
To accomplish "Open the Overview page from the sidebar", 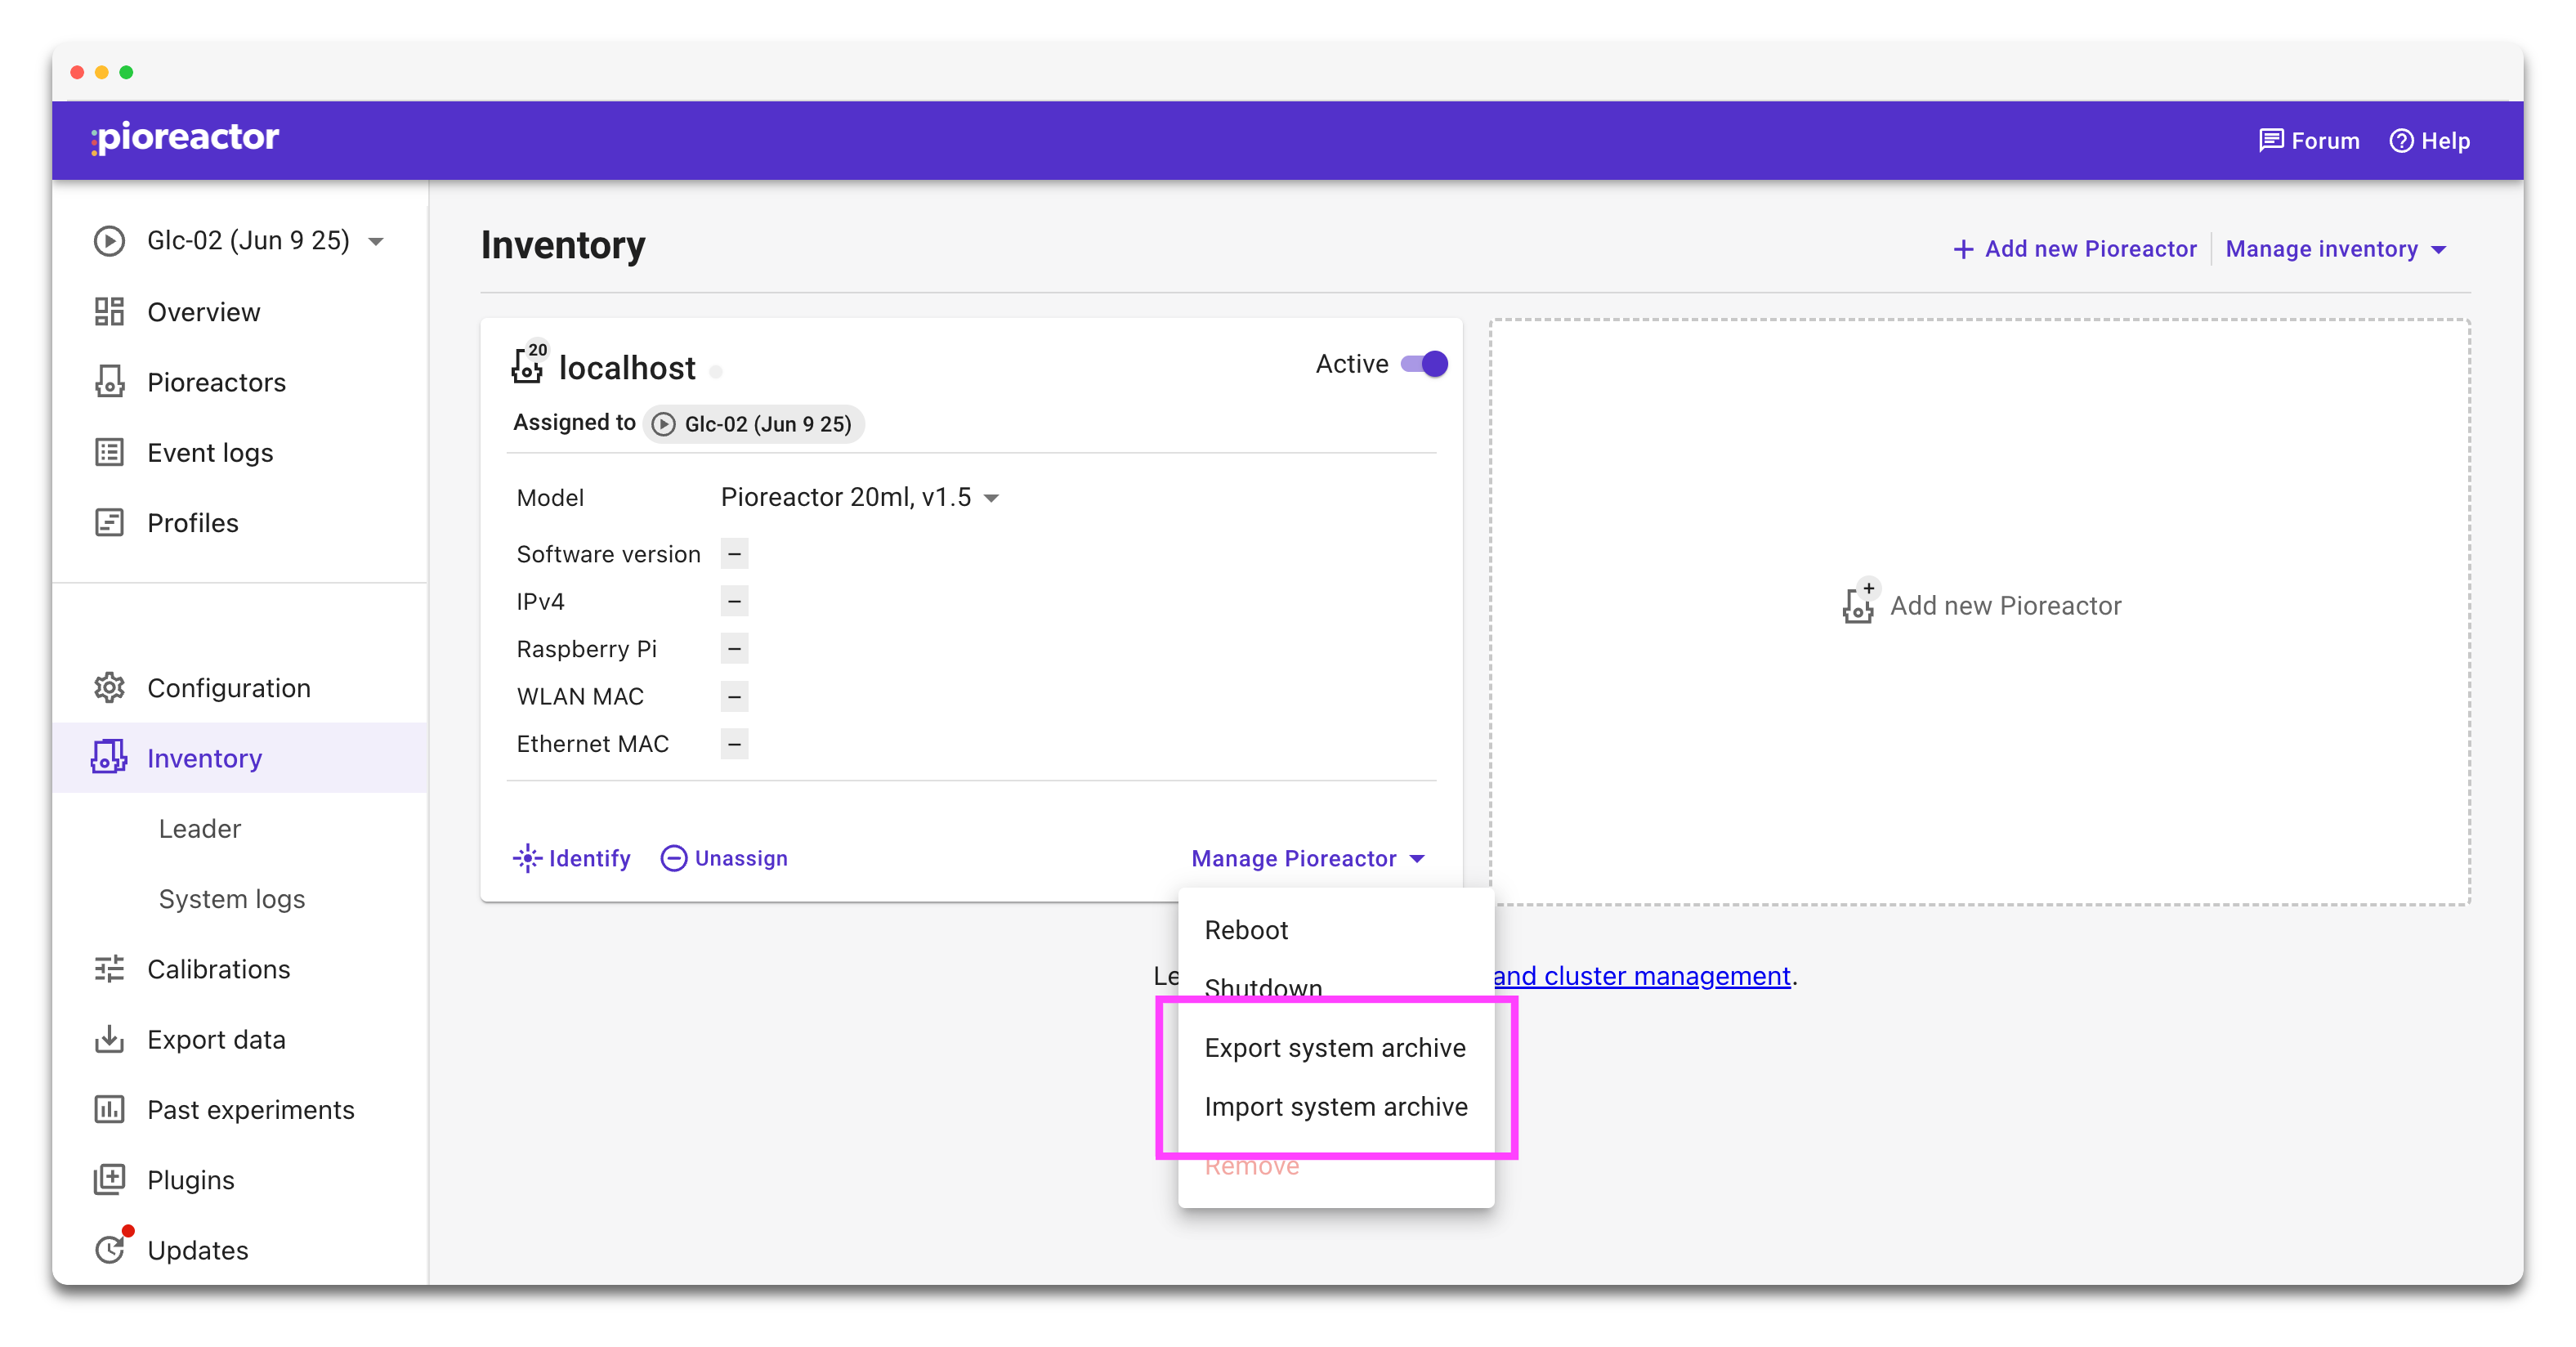I will point(203,311).
